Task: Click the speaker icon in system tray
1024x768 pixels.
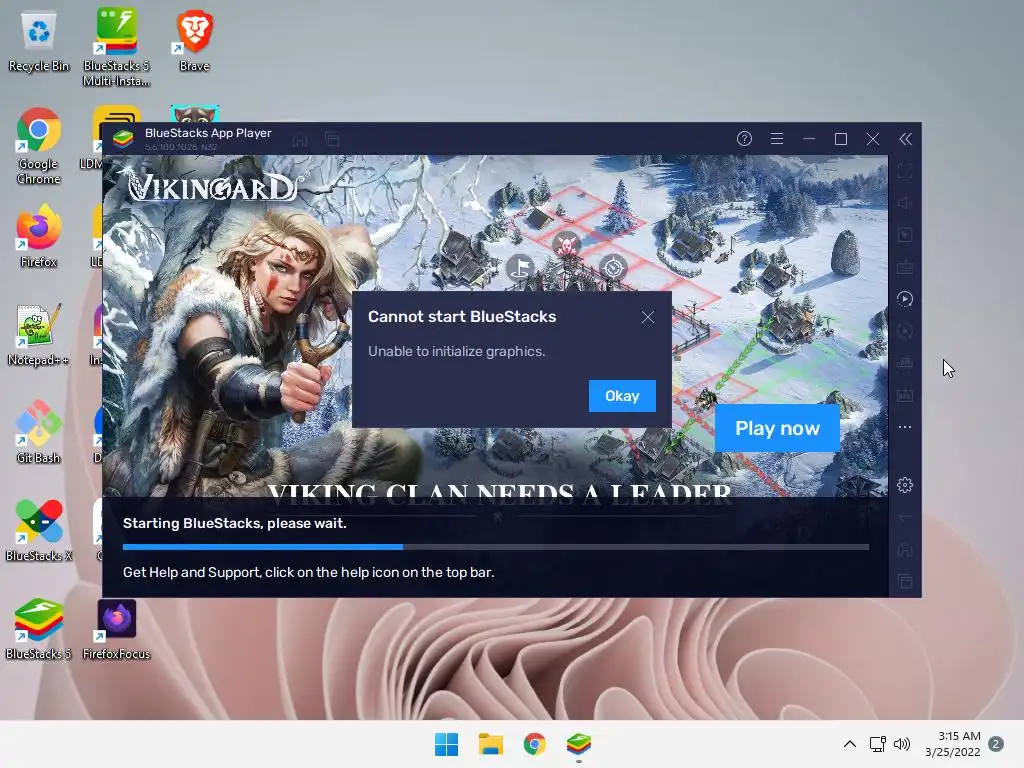Action: (x=902, y=744)
